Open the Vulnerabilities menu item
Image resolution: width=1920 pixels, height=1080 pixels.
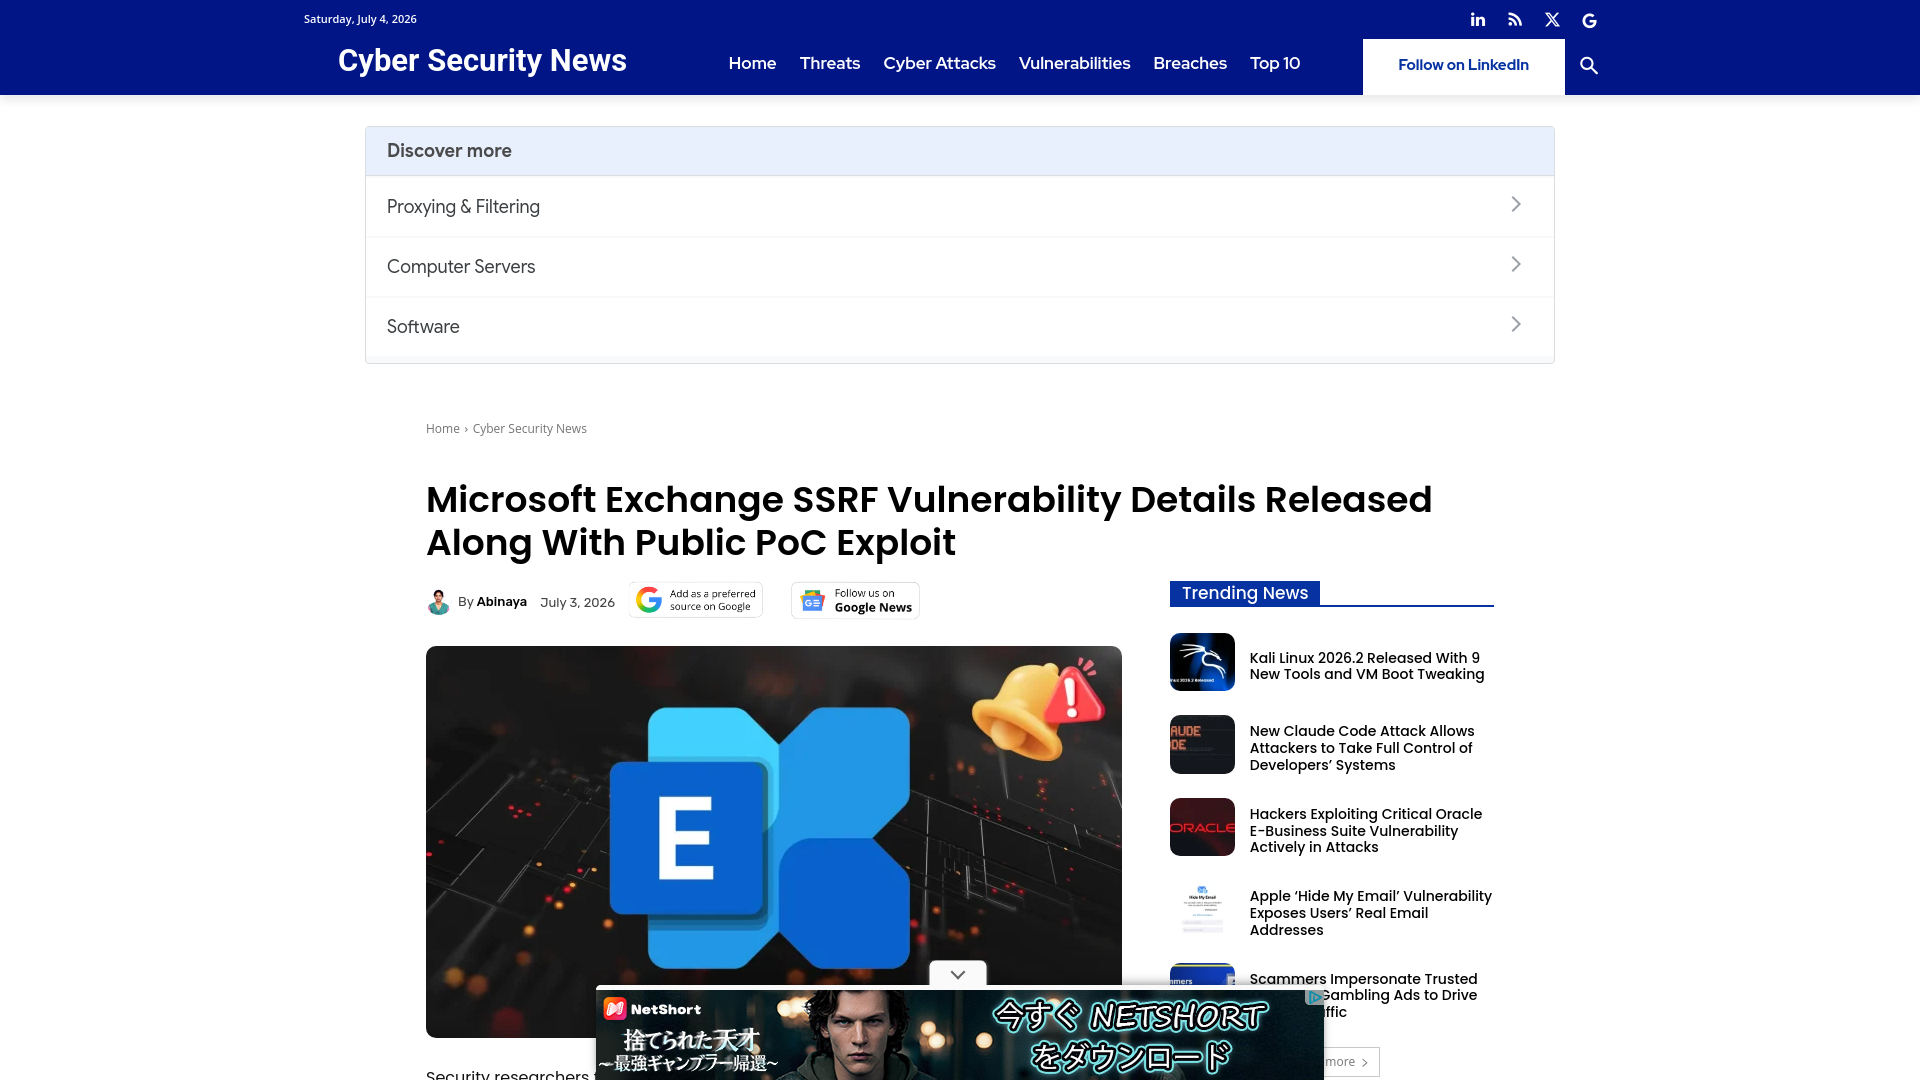[1074, 63]
